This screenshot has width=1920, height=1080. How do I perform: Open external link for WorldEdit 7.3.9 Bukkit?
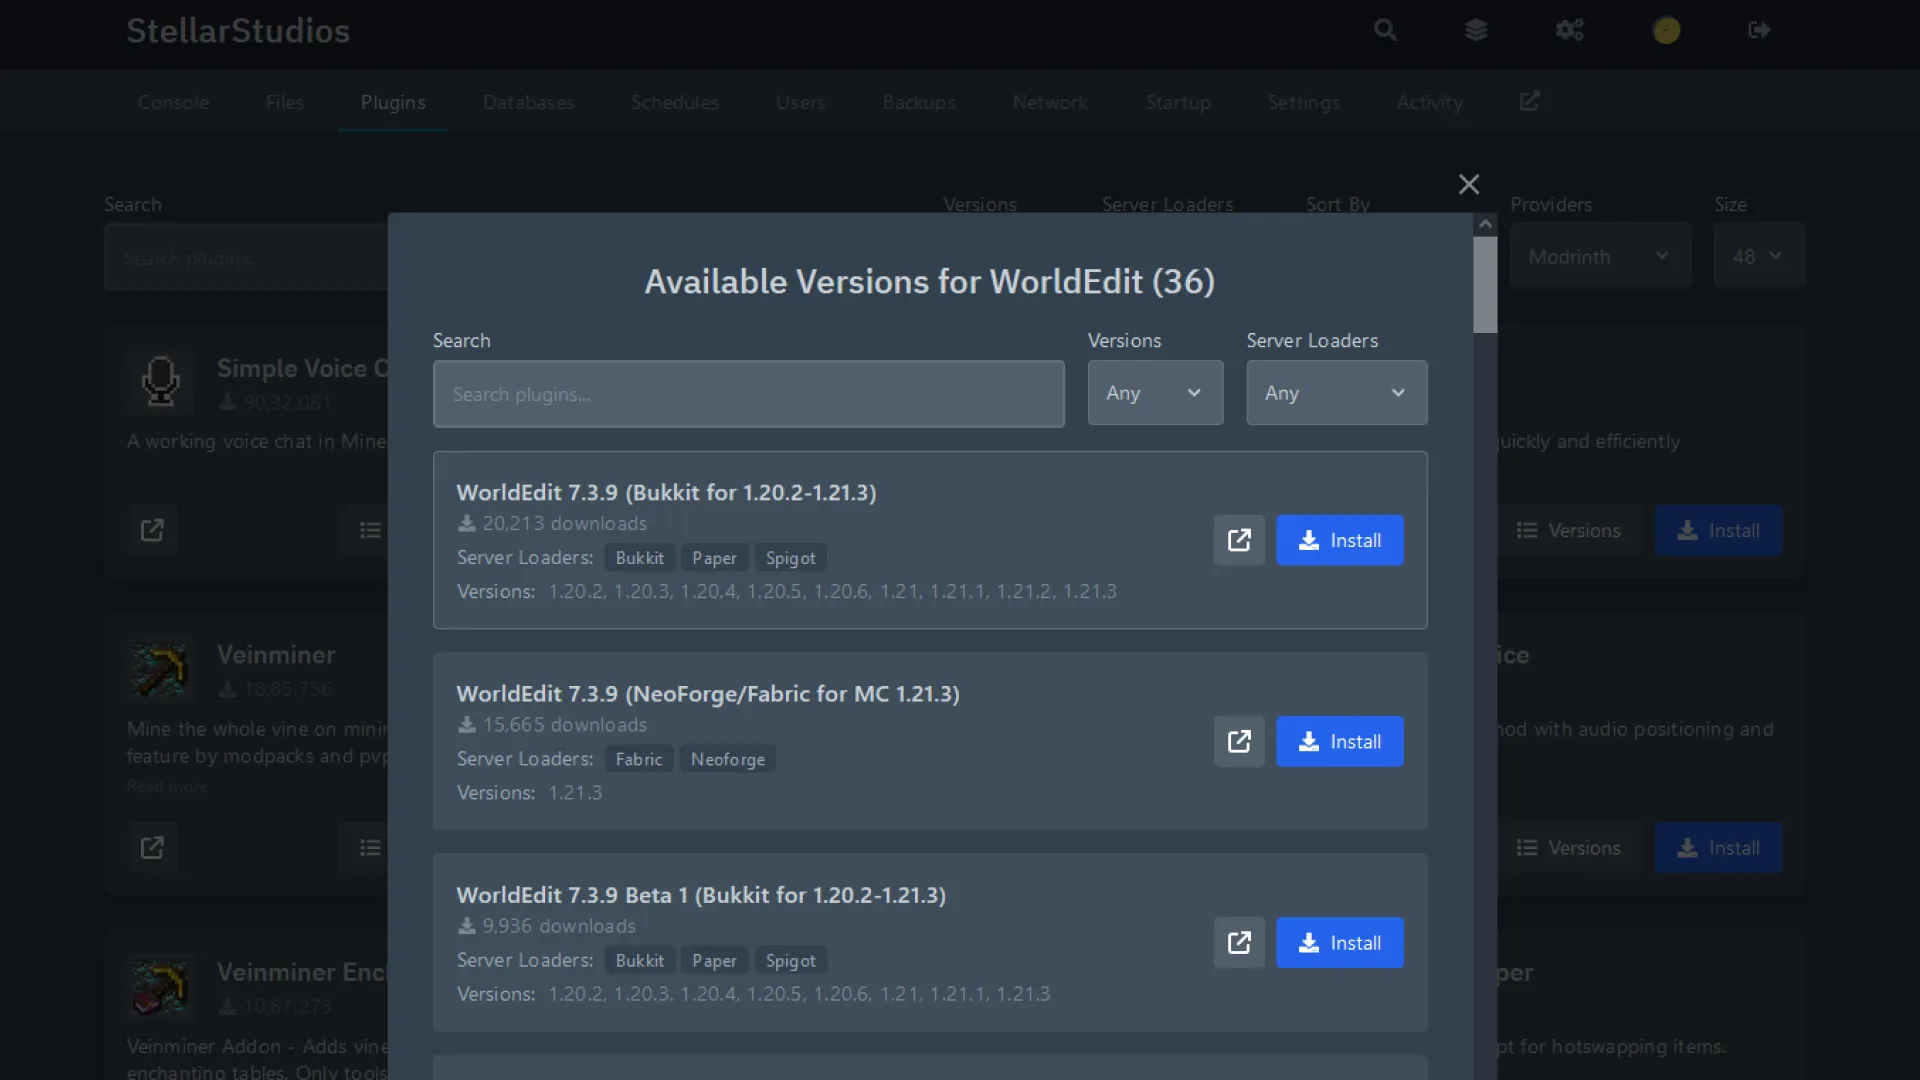click(x=1238, y=540)
